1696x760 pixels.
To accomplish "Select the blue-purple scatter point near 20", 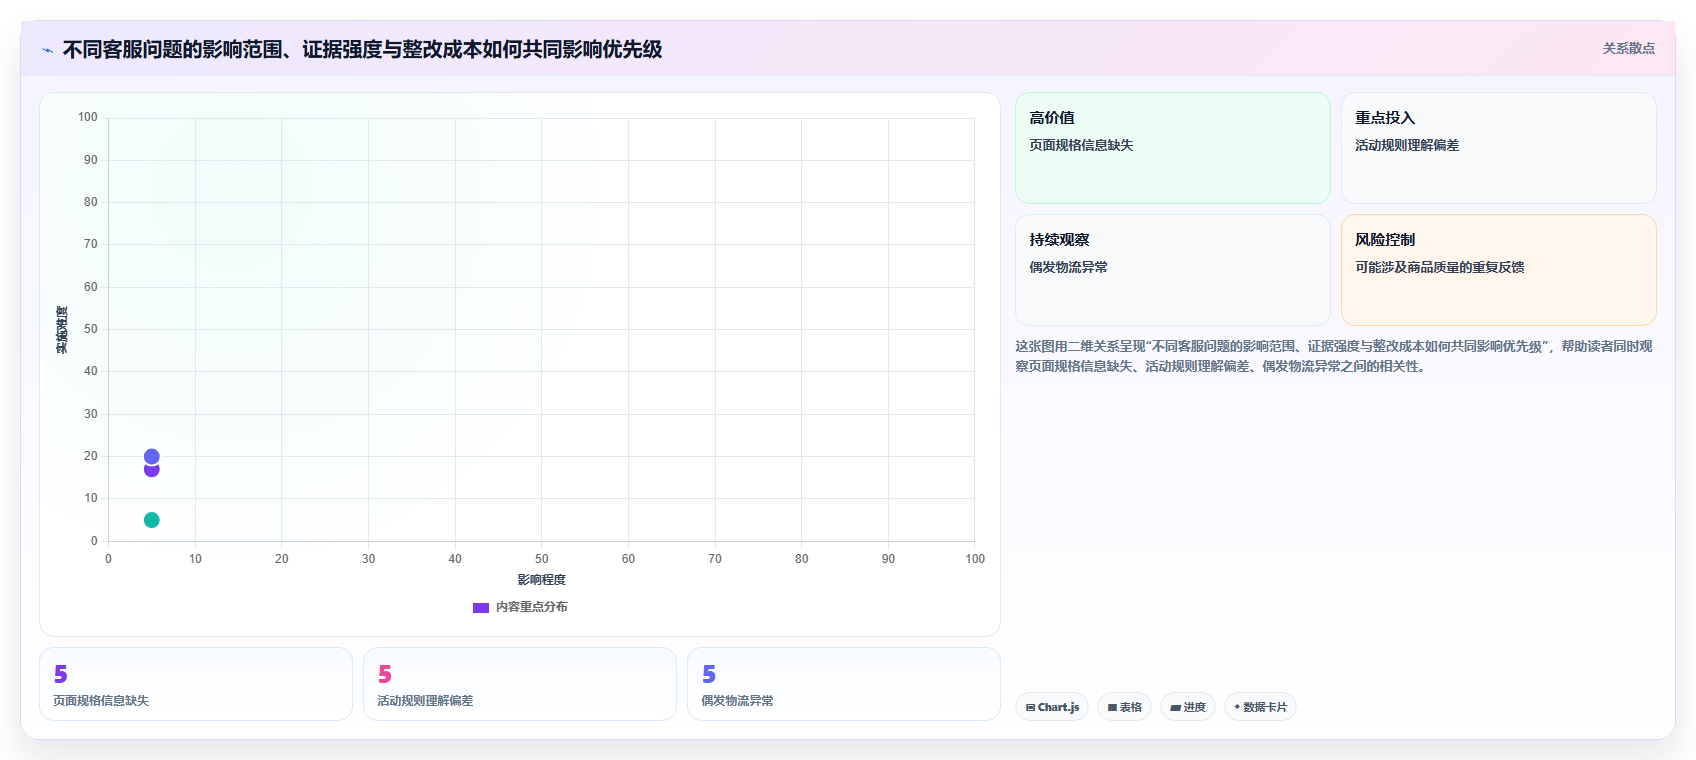I will tap(151, 456).
